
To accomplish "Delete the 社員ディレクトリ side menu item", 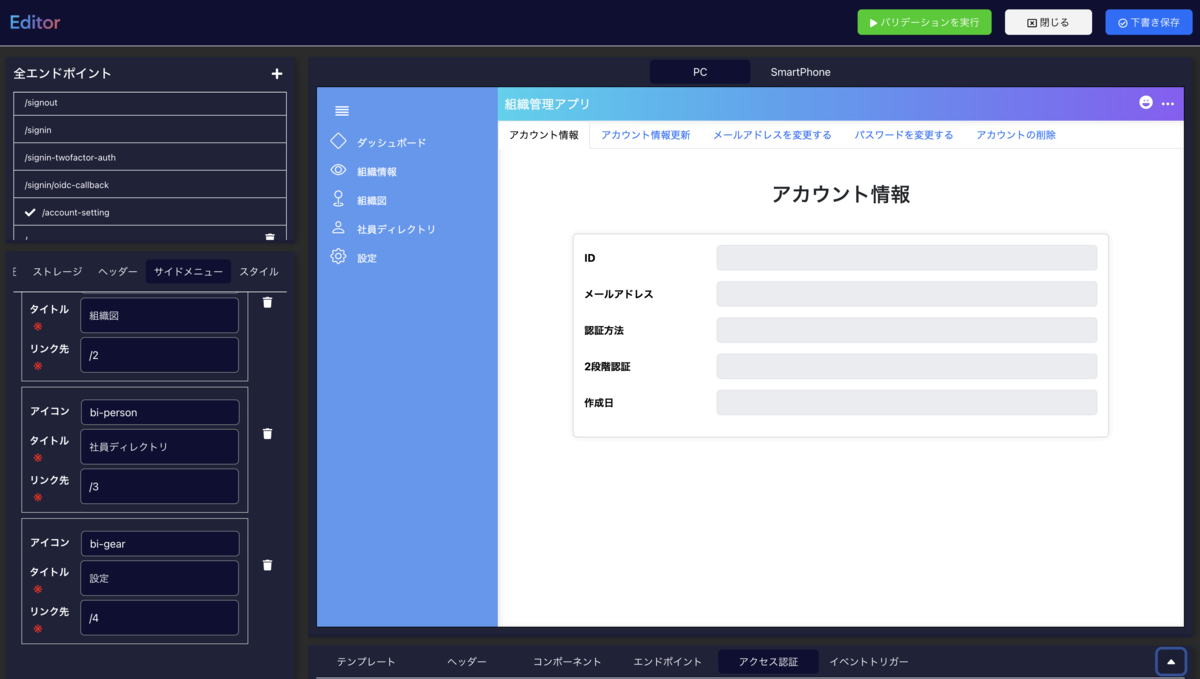I will point(267,434).
